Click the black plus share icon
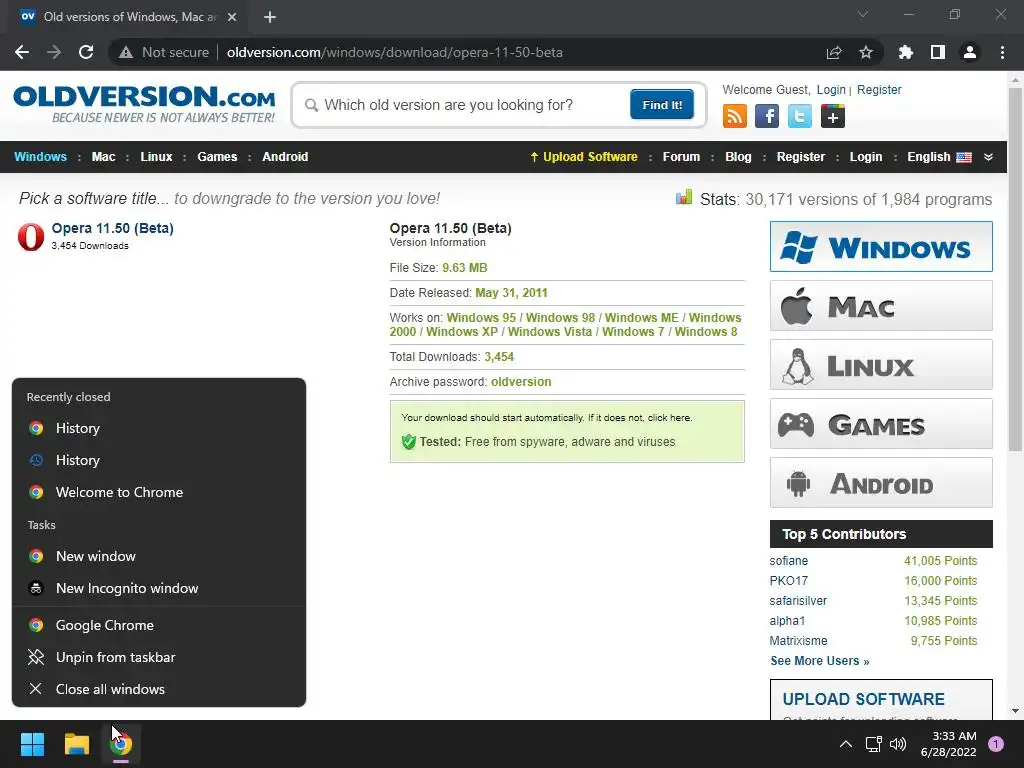This screenshot has height=768, width=1024. click(x=832, y=116)
